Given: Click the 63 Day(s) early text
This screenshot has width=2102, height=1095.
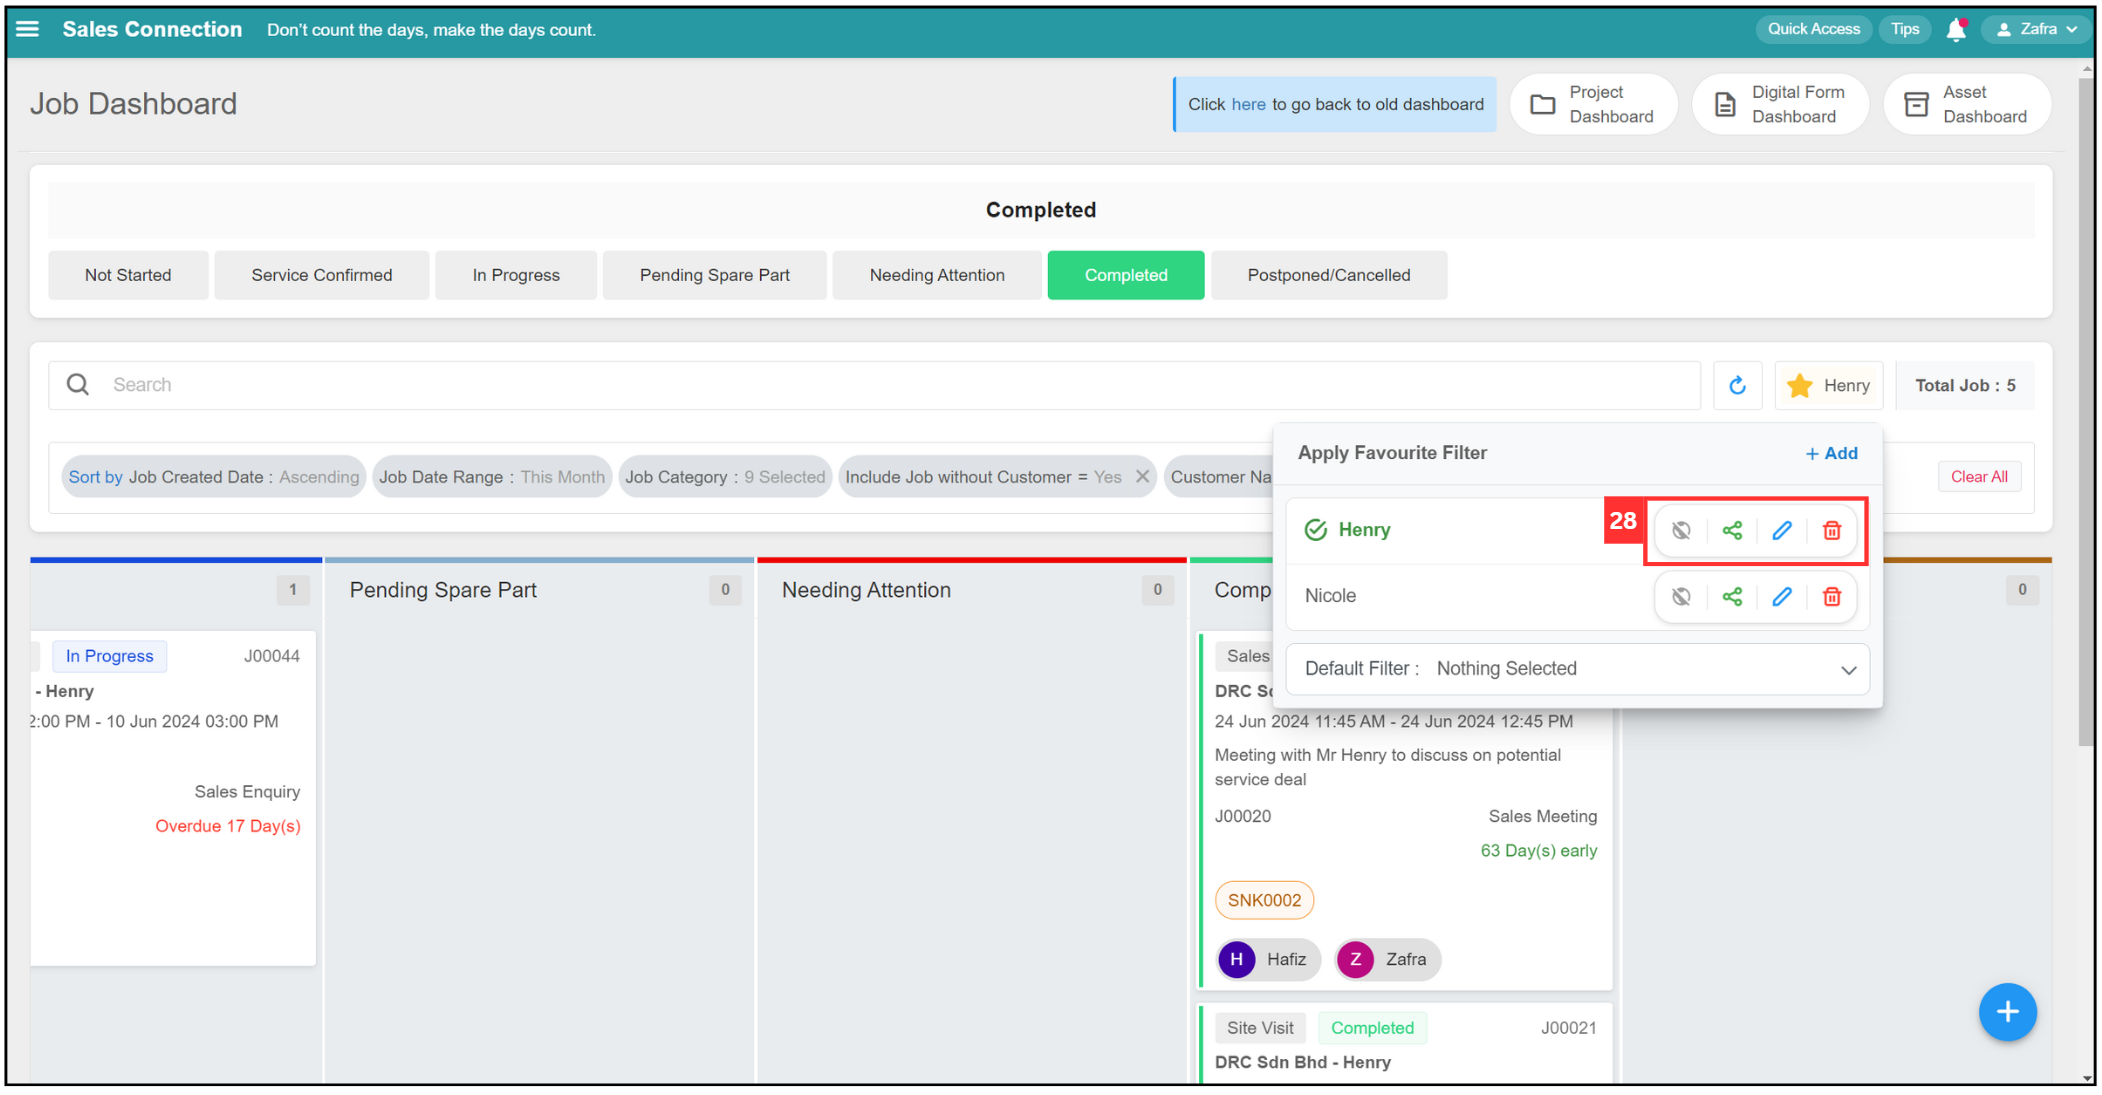Looking at the screenshot, I should pos(1538,851).
